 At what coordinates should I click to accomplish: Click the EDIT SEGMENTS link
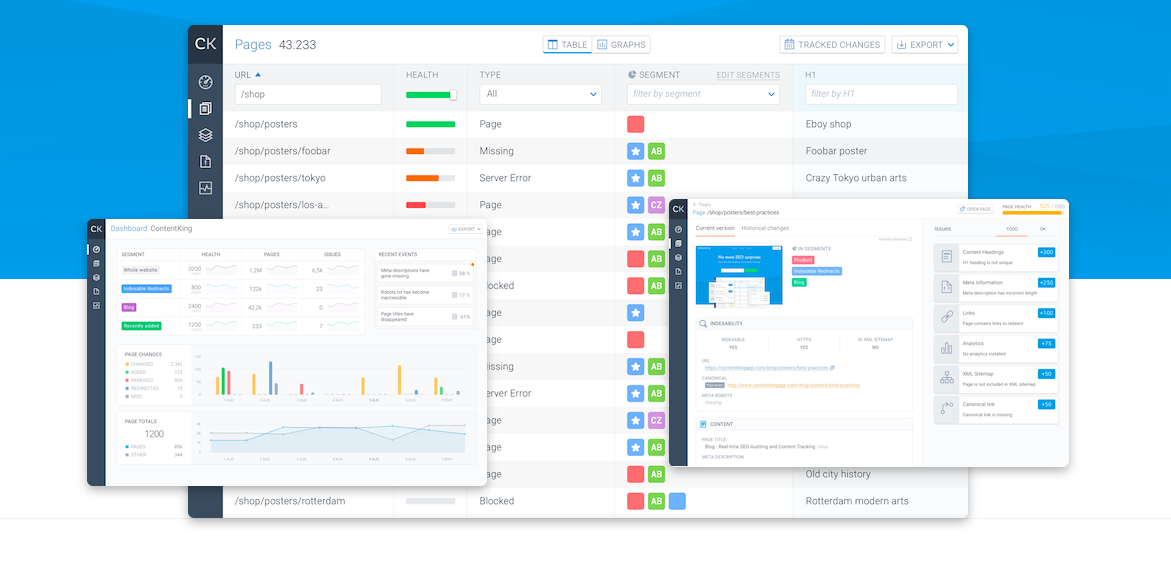click(x=747, y=75)
